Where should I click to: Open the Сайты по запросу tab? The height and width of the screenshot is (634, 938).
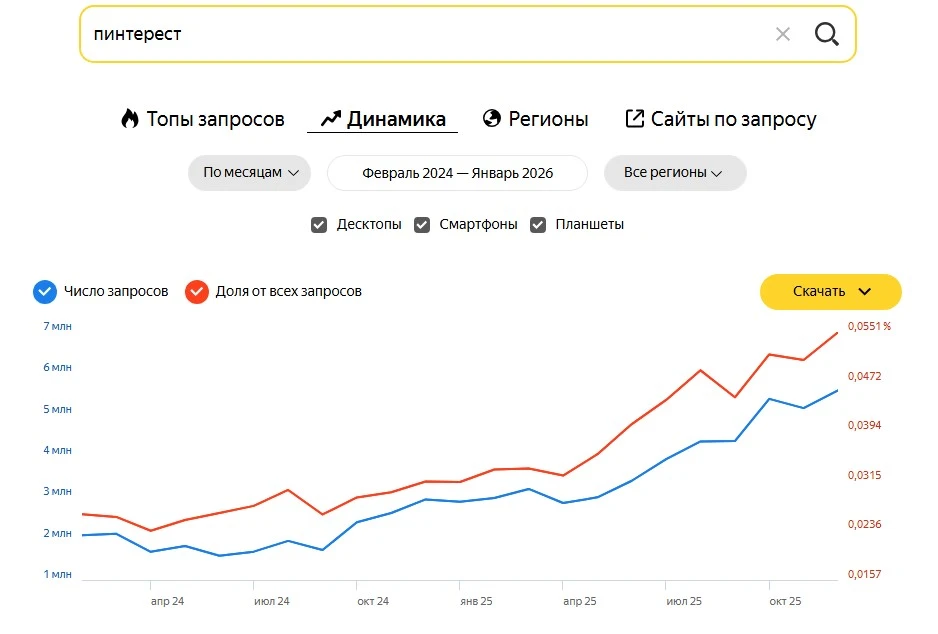(721, 119)
